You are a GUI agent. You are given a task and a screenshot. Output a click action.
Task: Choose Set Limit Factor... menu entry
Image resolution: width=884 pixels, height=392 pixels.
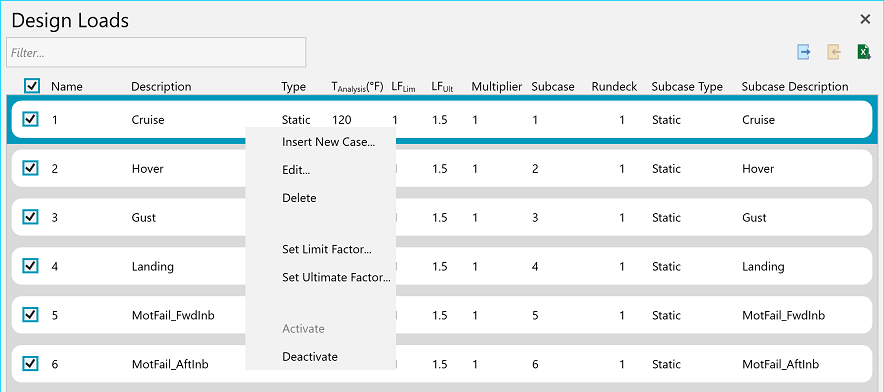click(327, 249)
